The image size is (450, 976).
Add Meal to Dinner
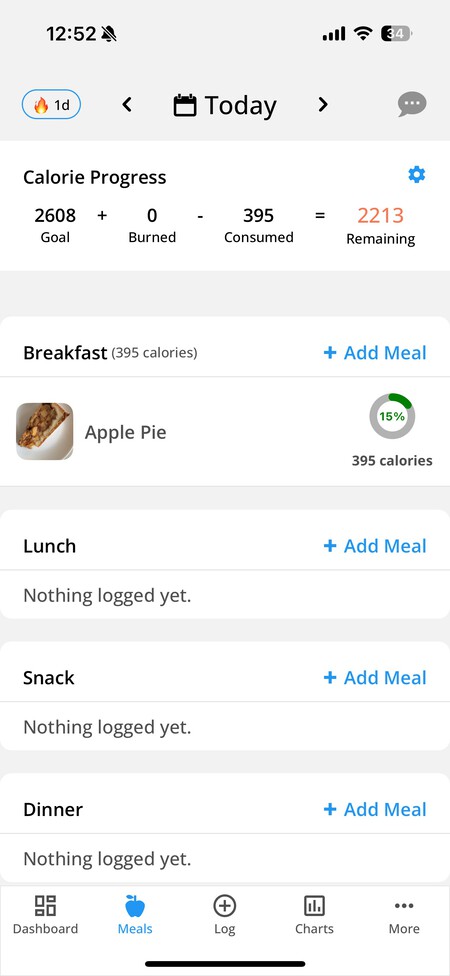(x=375, y=809)
